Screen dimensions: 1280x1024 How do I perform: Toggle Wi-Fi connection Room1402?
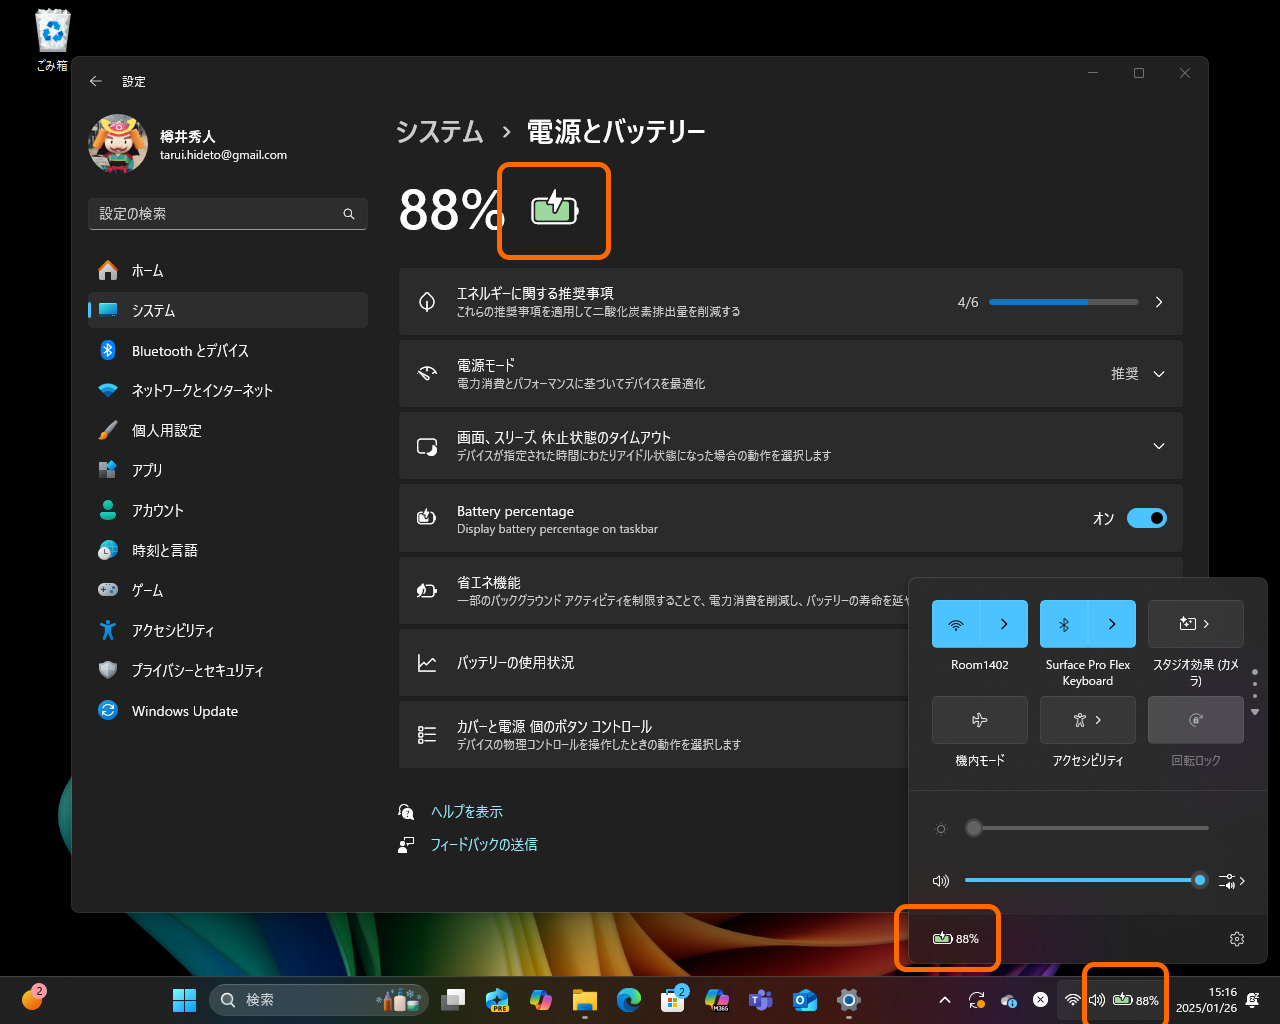pos(956,623)
